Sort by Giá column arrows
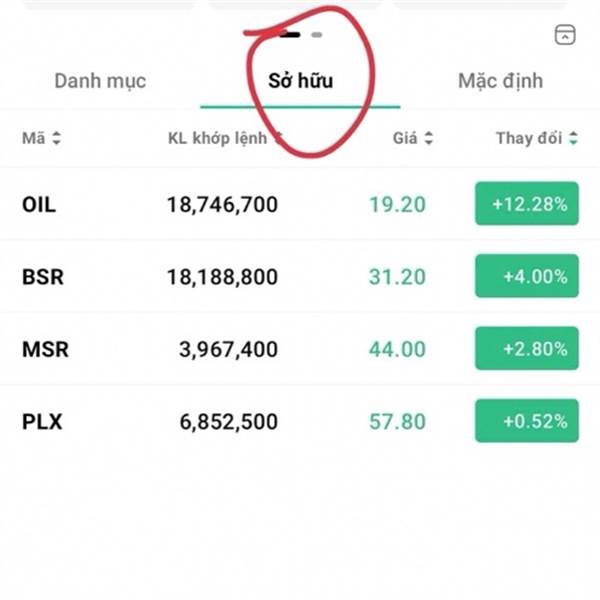 pos(429,139)
